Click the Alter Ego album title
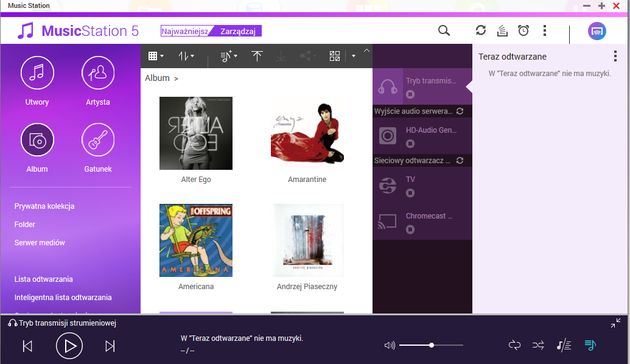This screenshot has width=630, height=364. [196, 179]
